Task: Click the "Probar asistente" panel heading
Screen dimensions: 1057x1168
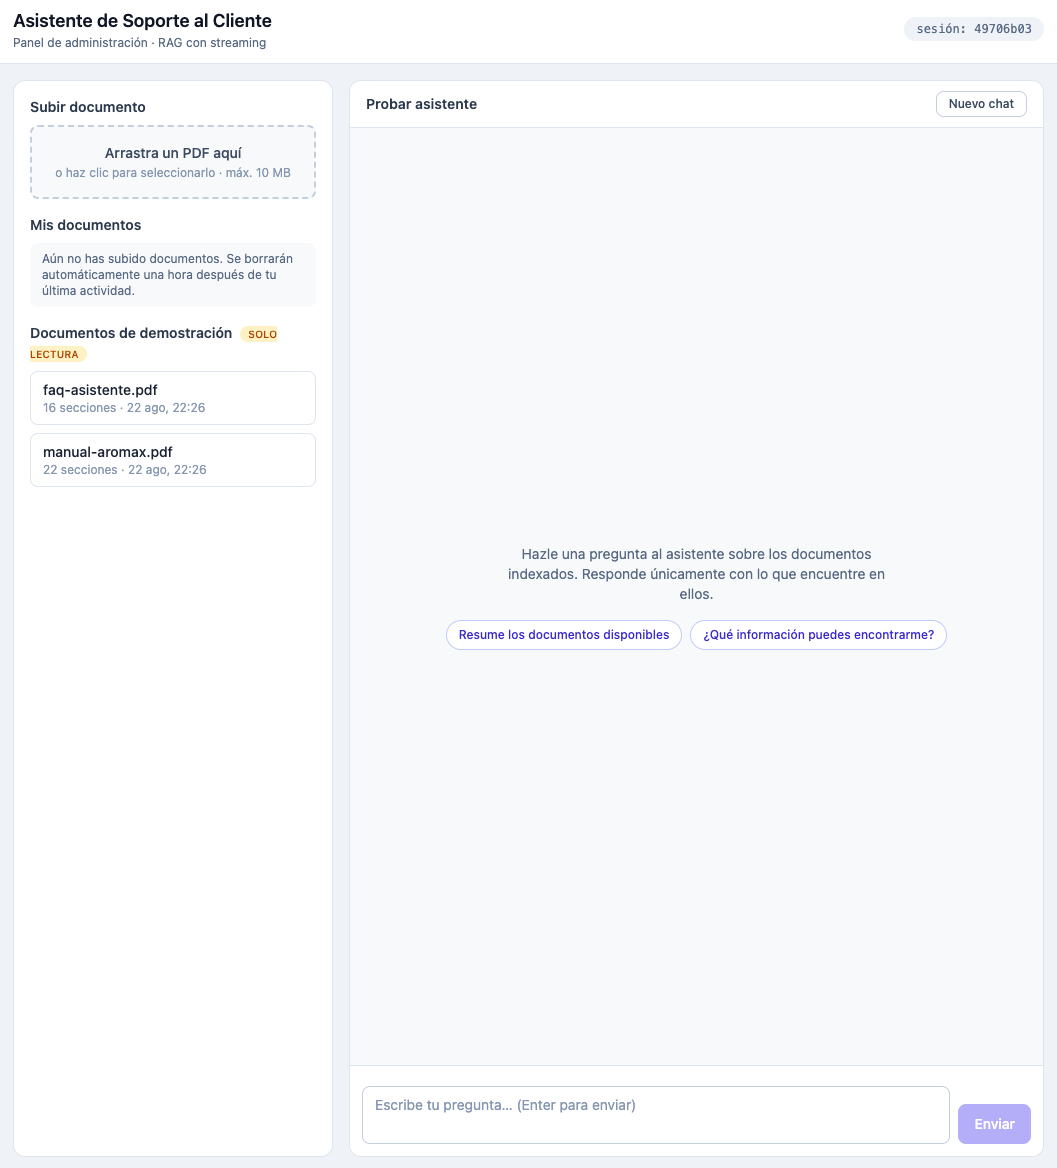Action: (x=422, y=104)
